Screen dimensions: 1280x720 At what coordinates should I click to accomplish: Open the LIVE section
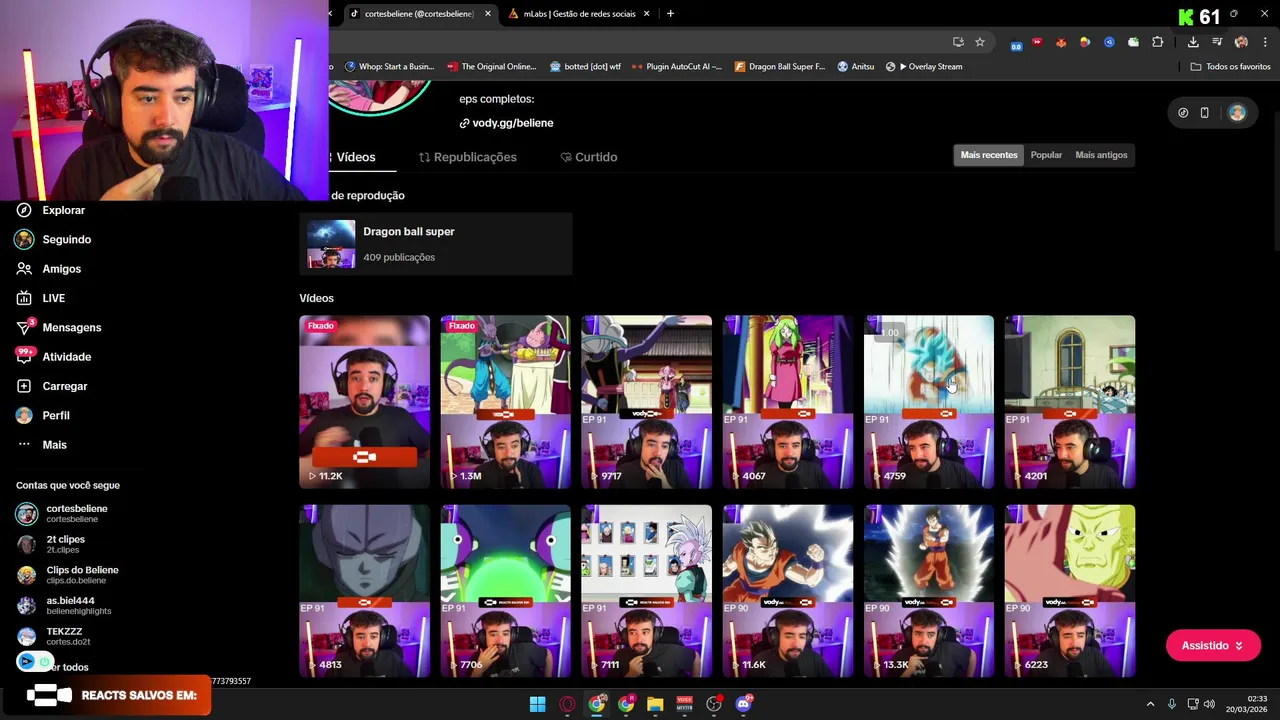pos(41,298)
